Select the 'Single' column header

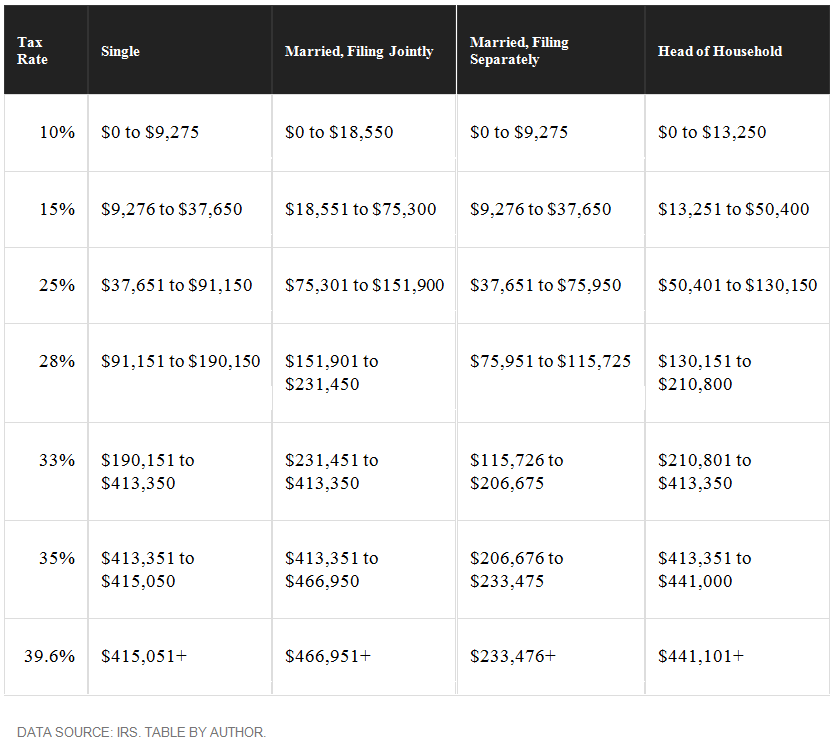121,51
